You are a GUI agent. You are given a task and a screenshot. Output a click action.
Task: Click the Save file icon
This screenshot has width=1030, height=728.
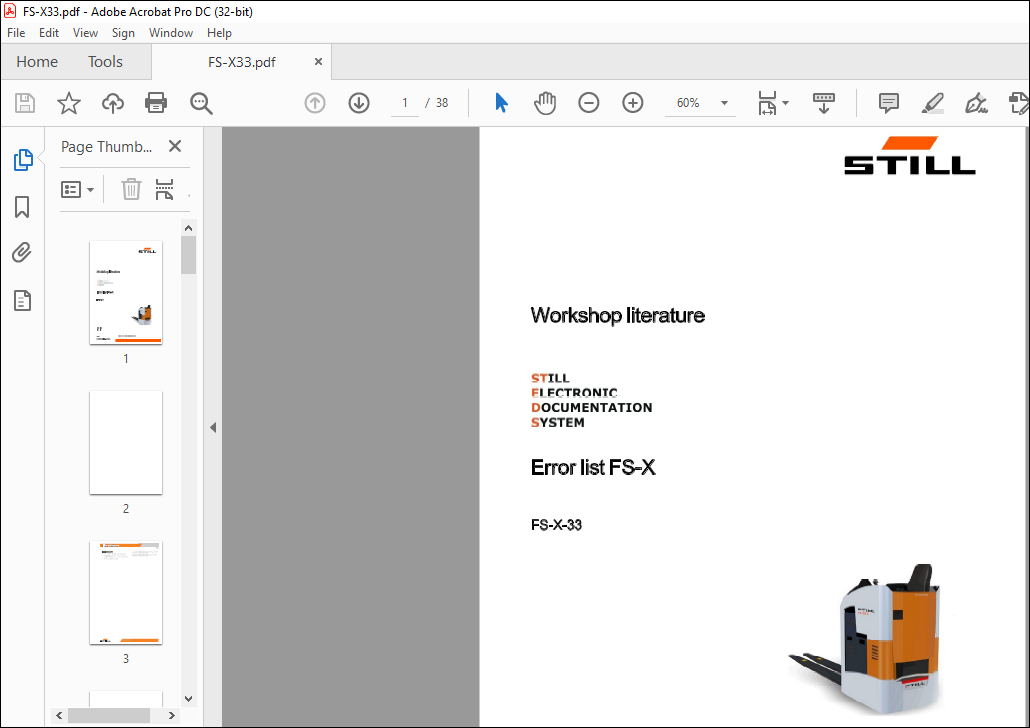tap(25, 103)
